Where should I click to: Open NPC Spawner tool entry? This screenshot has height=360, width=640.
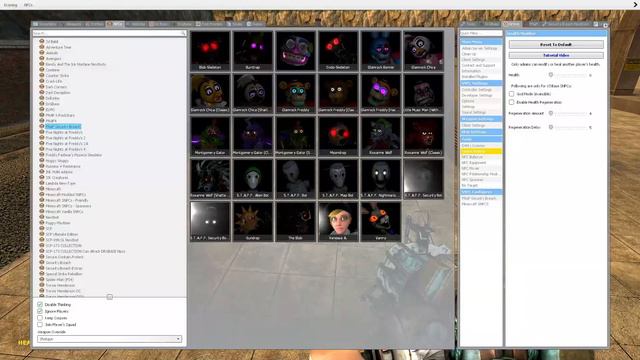pos(473,180)
